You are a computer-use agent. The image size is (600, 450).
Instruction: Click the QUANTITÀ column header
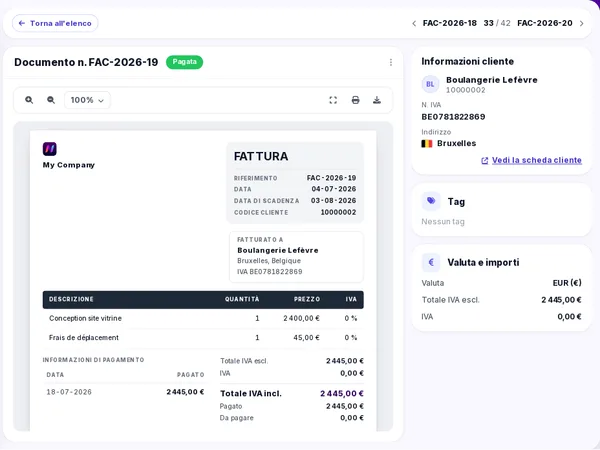tap(242, 299)
